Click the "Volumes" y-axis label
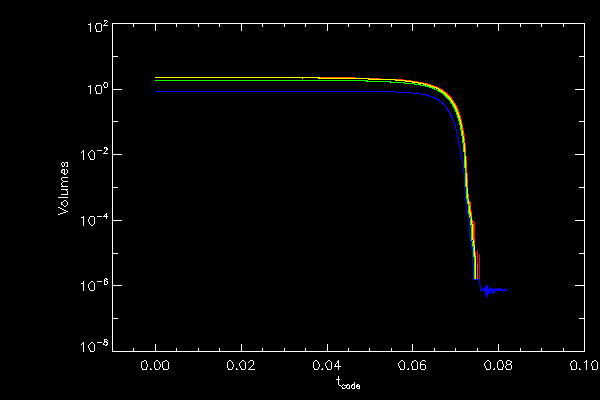The width and height of the screenshot is (600, 400). (x=62, y=187)
